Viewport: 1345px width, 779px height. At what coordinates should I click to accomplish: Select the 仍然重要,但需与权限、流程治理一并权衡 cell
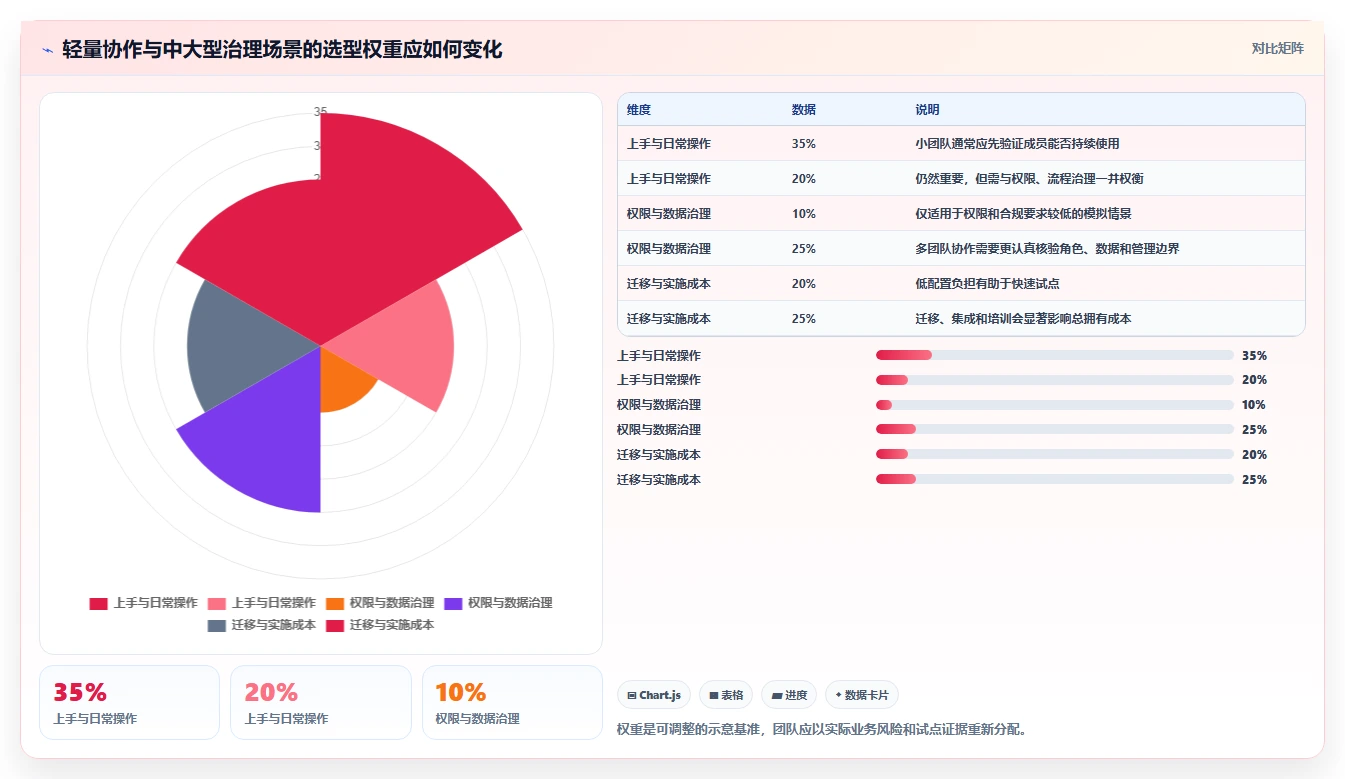click(1029, 179)
